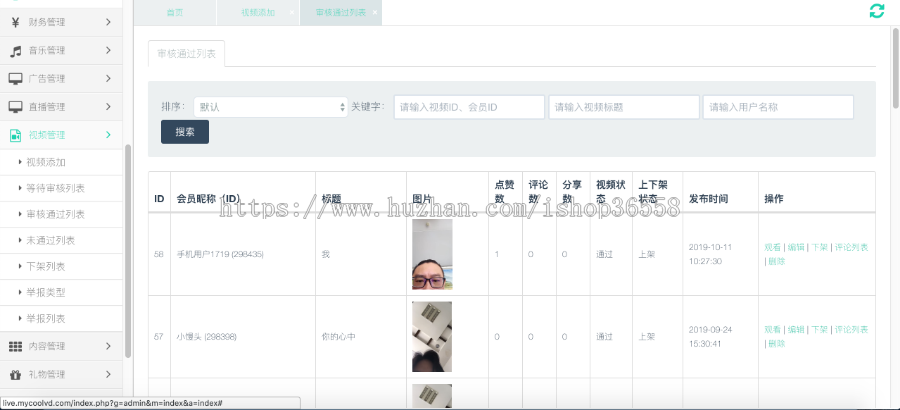Expand the 直播管理 chevron arrow
This screenshot has width=900, height=410.
108,107
